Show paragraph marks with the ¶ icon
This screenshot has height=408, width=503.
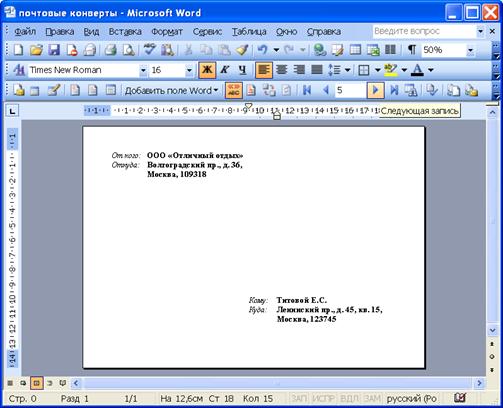[x=412, y=50]
